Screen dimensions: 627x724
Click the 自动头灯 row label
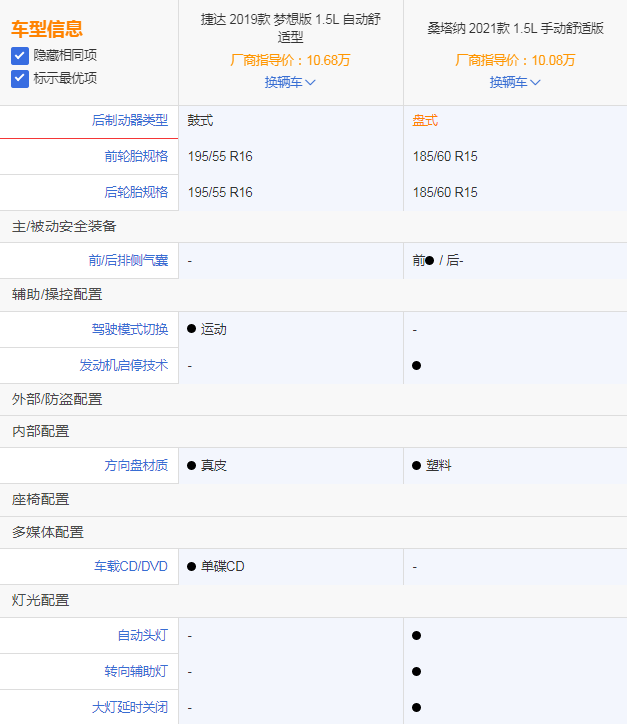142,635
